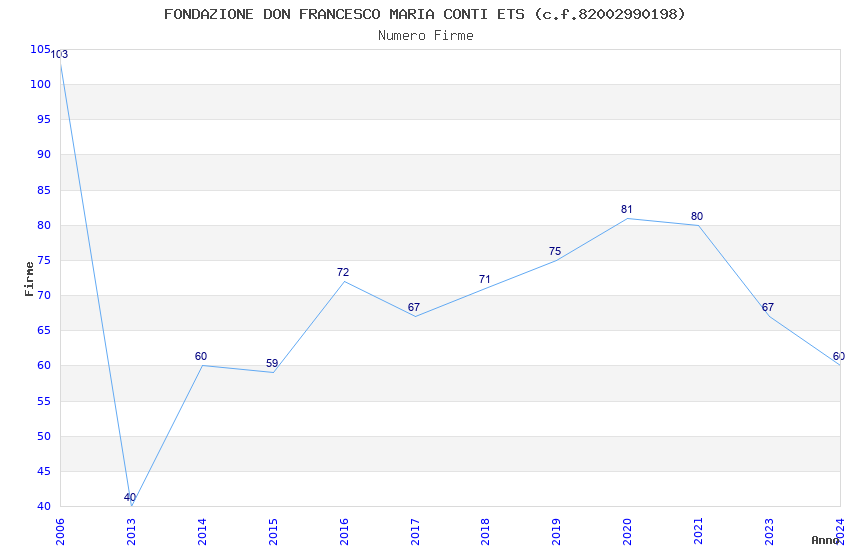Click the 2018 x-axis year label

(485, 531)
